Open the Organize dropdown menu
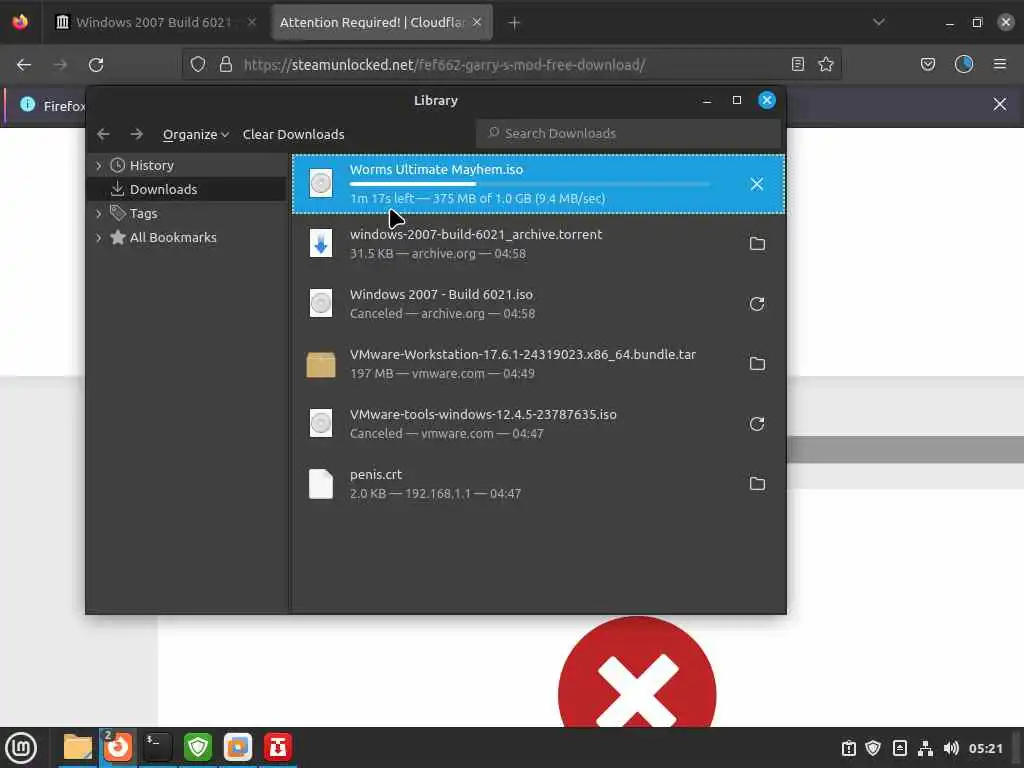This screenshot has width=1024, height=768. (x=195, y=135)
